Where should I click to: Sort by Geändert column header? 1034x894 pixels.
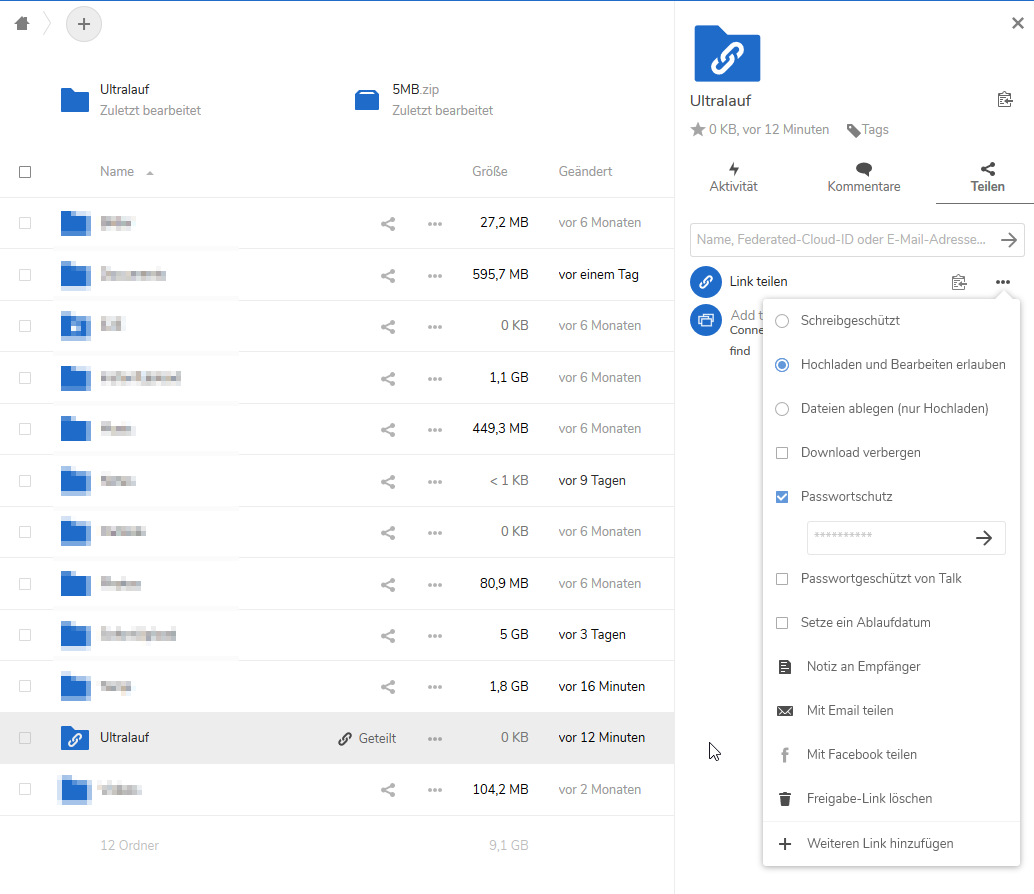point(585,171)
